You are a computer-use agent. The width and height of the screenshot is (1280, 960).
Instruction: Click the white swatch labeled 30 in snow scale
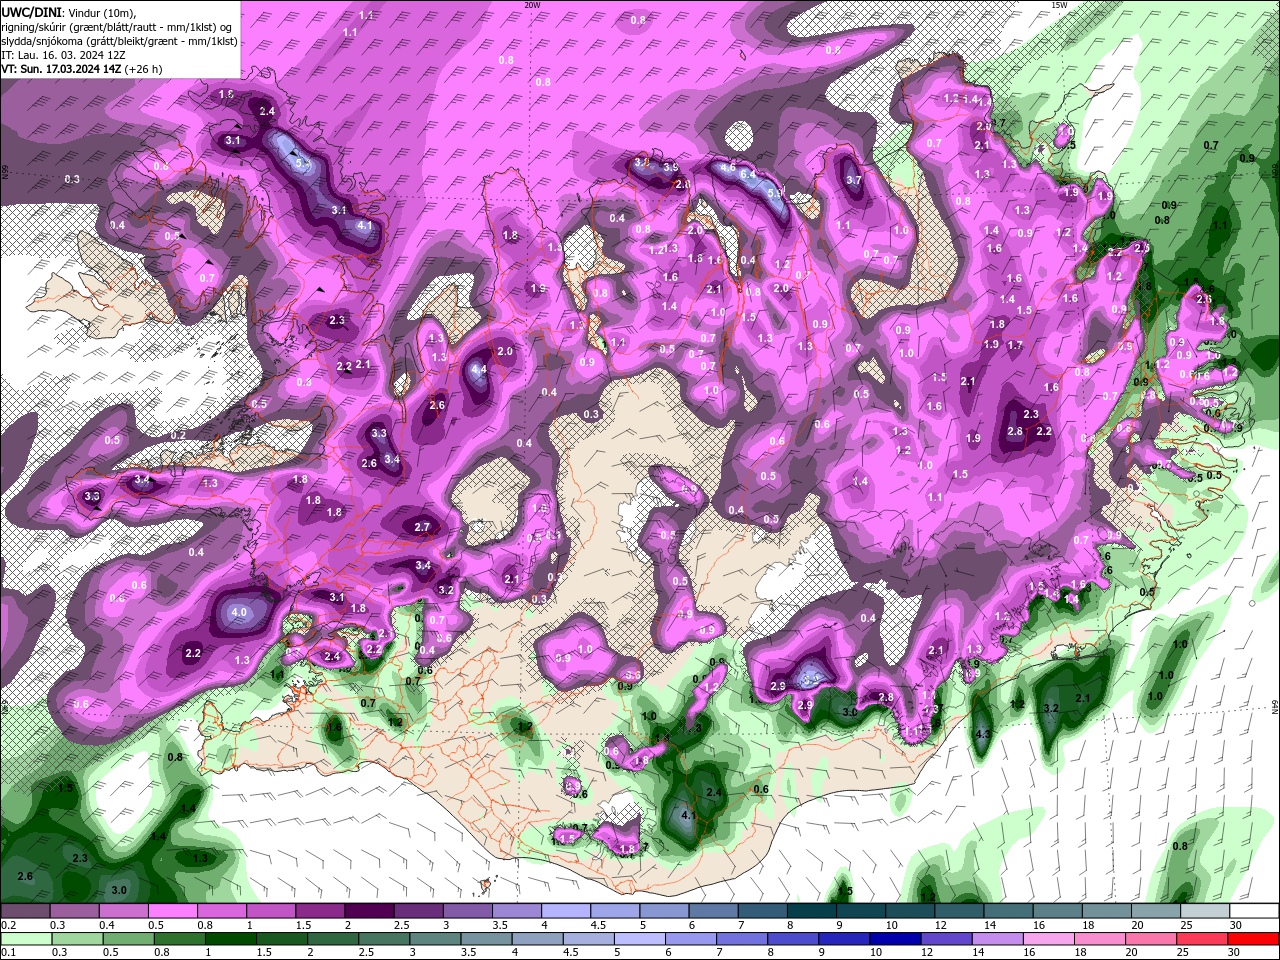pos(1254,911)
